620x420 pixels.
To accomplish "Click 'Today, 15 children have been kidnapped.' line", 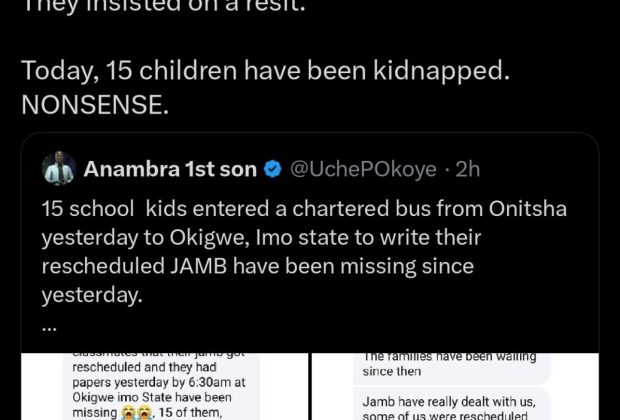I will tap(265, 71).
